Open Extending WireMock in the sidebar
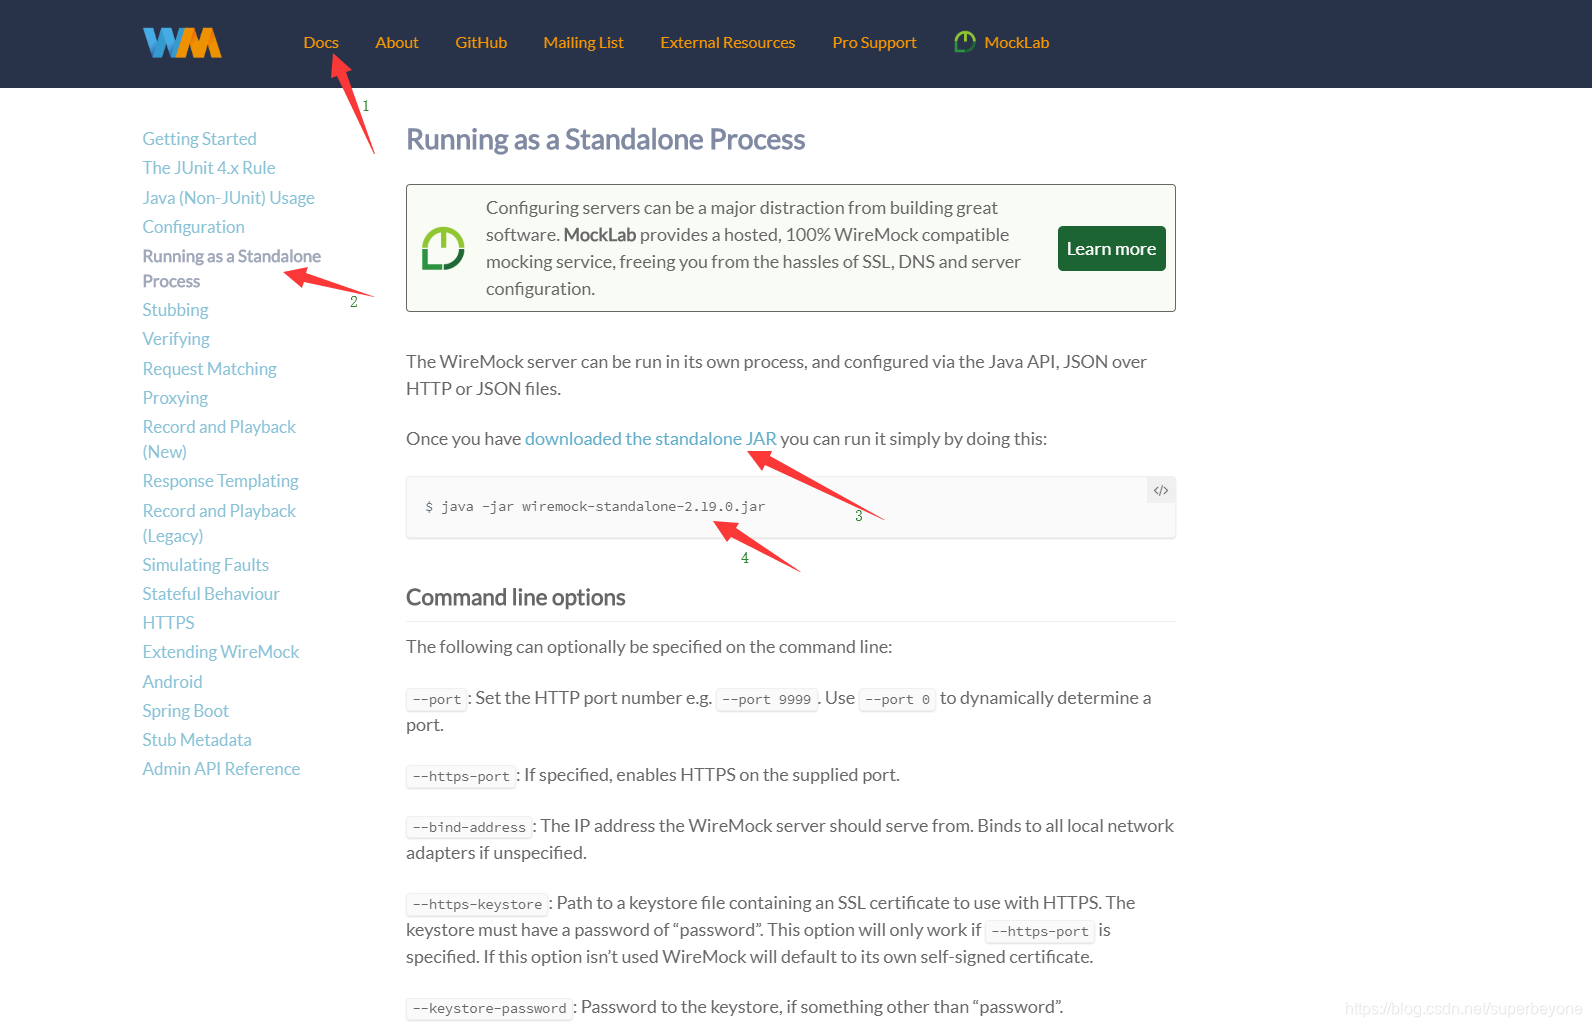The image size is (1592, 1027). pyautogui.click(x=221, y=652)
